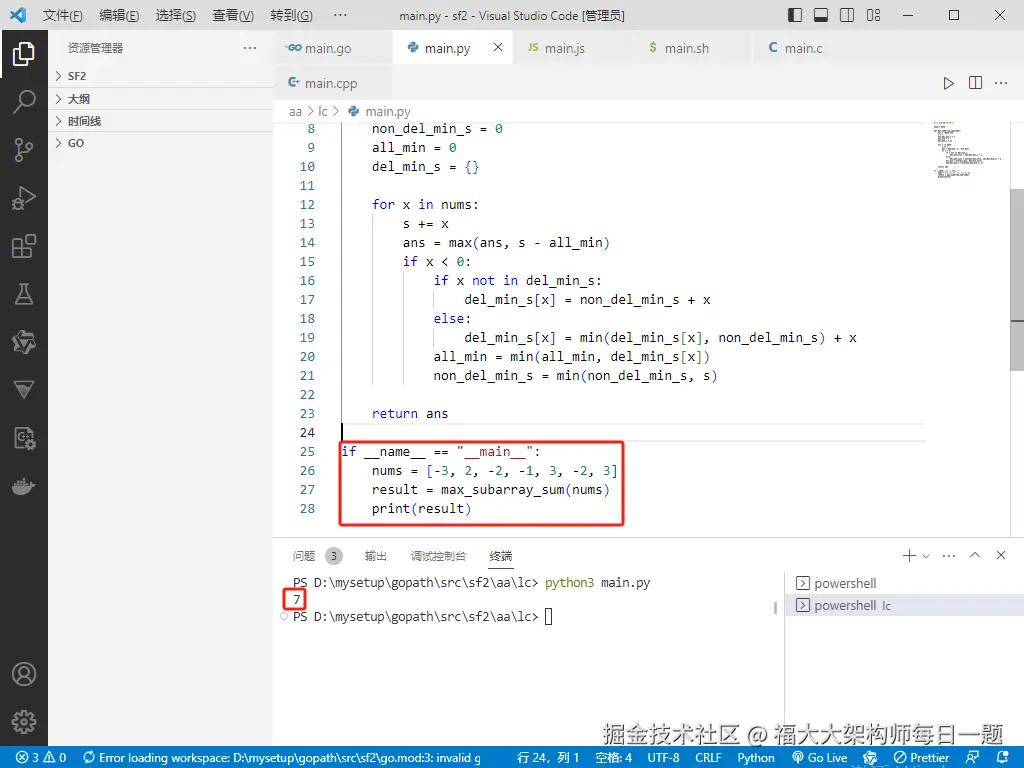
Task: Open terminal panel ellipsis actions
Action: tap(949, 556)
